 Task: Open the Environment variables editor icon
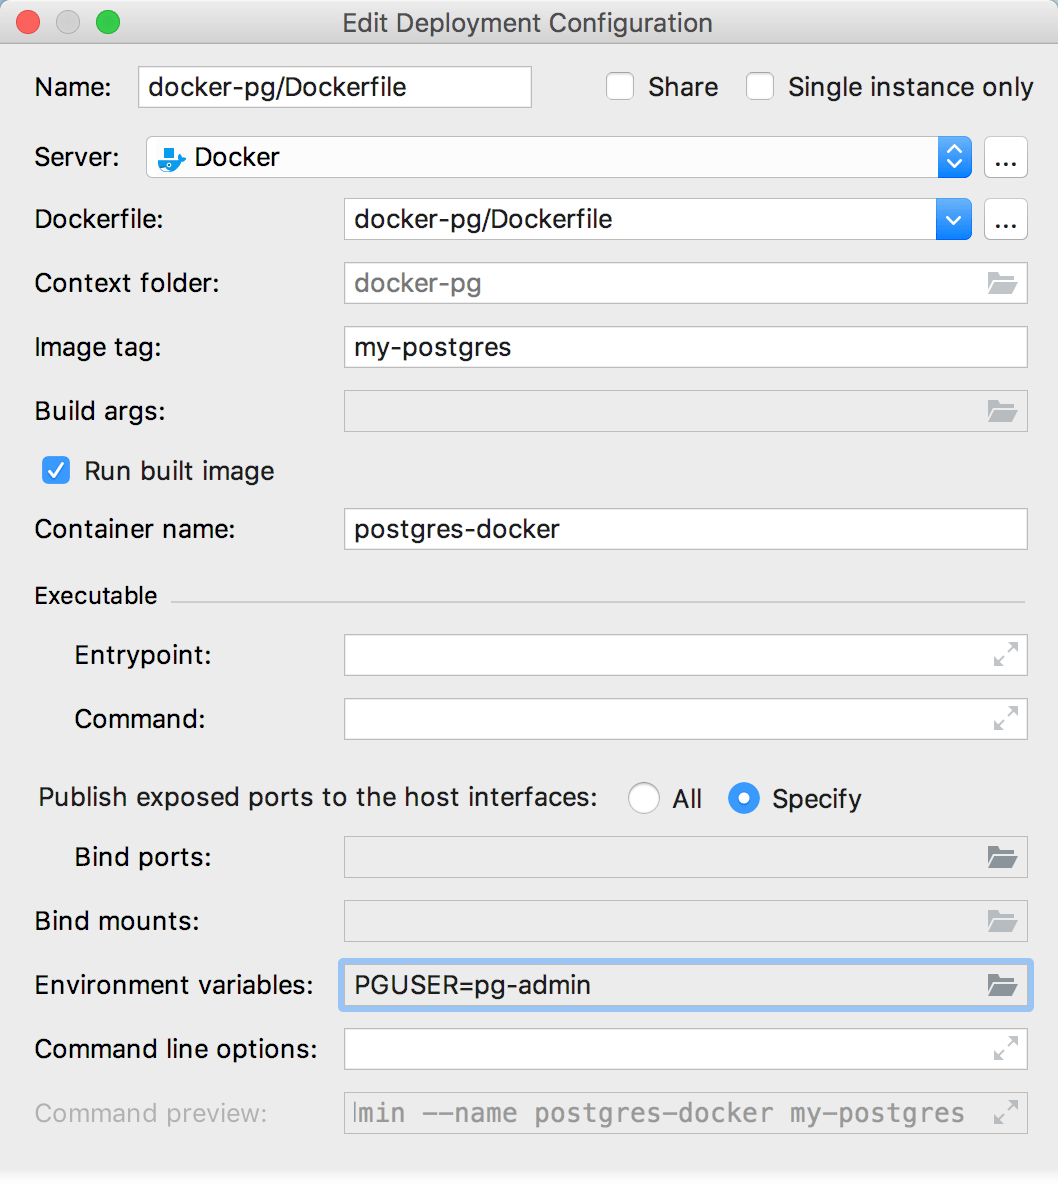click(1003, 985)
